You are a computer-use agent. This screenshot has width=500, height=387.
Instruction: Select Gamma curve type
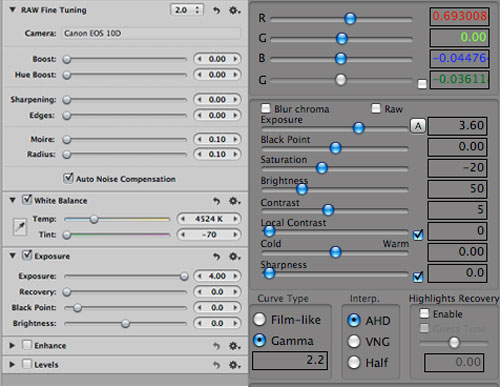pyautogui.click(x=260, y=340)
